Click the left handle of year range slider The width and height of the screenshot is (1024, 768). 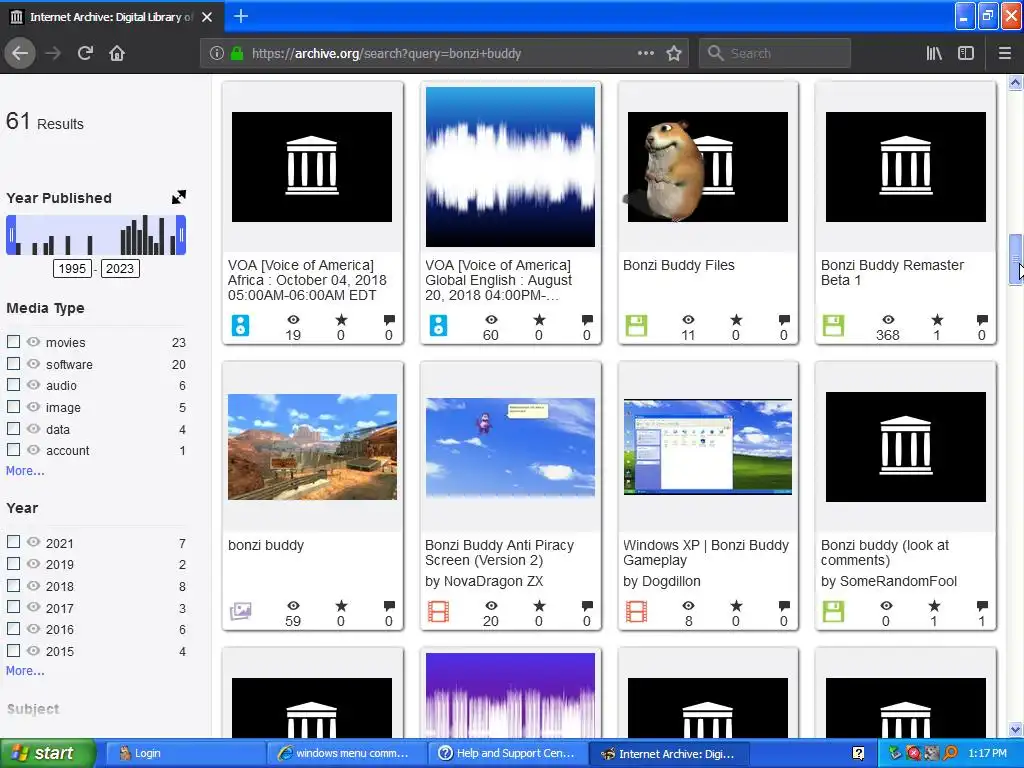coord(11,235)
